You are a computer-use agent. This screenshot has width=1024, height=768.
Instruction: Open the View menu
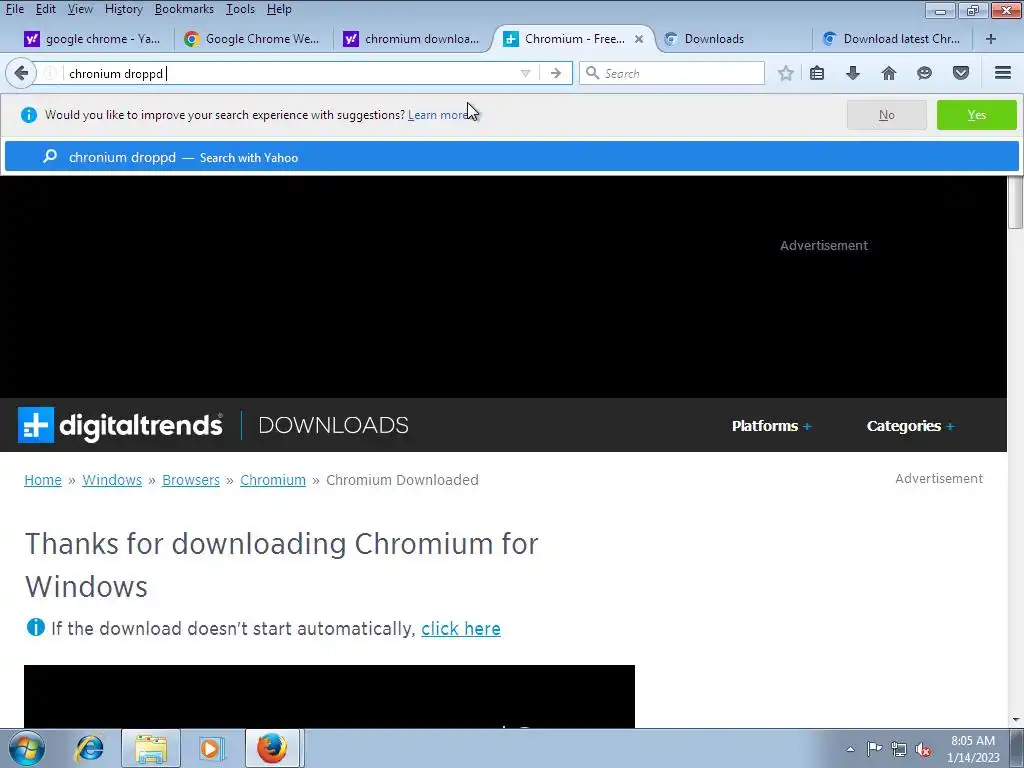click(x=80, y=9)
